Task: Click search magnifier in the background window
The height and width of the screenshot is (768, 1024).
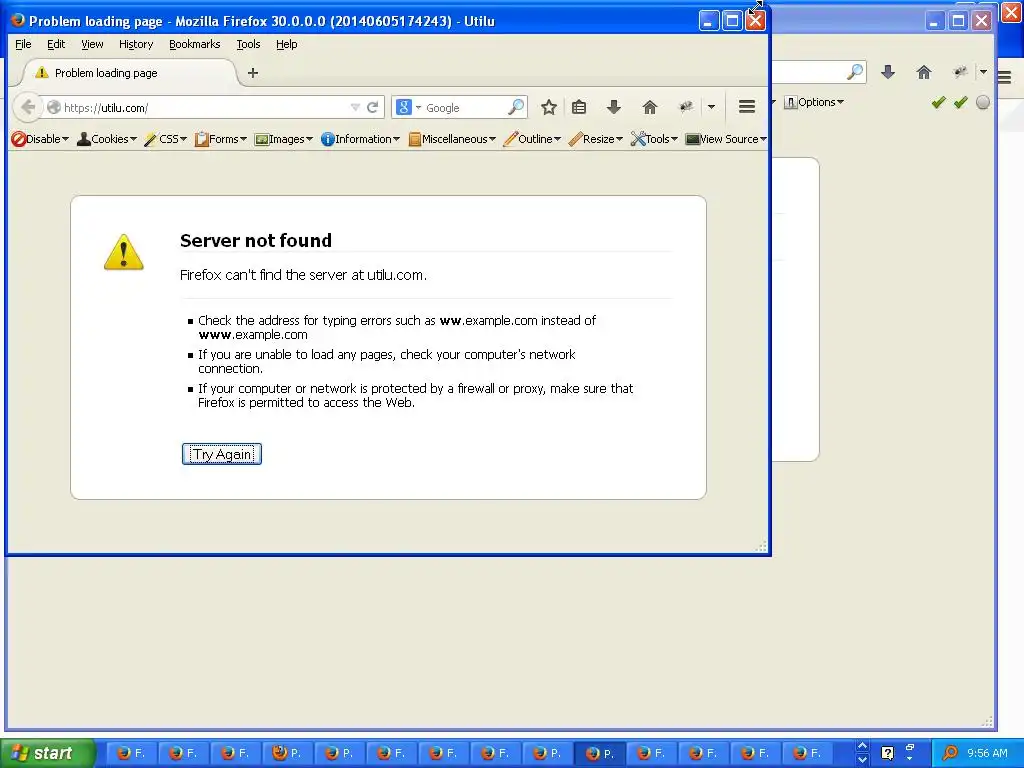Action: 854,72
